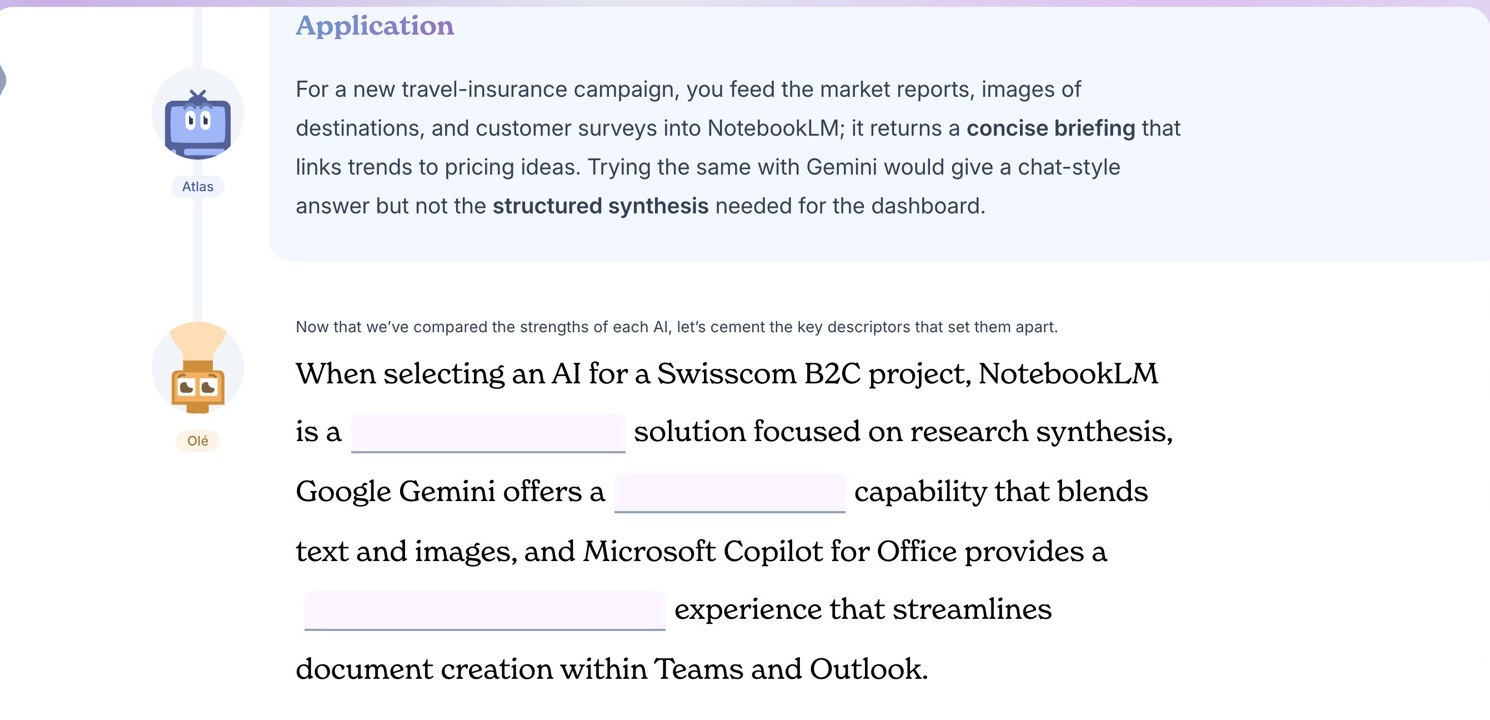
Task: Click "document creation within Teams and Outlook" line
Action: (612, 669)
